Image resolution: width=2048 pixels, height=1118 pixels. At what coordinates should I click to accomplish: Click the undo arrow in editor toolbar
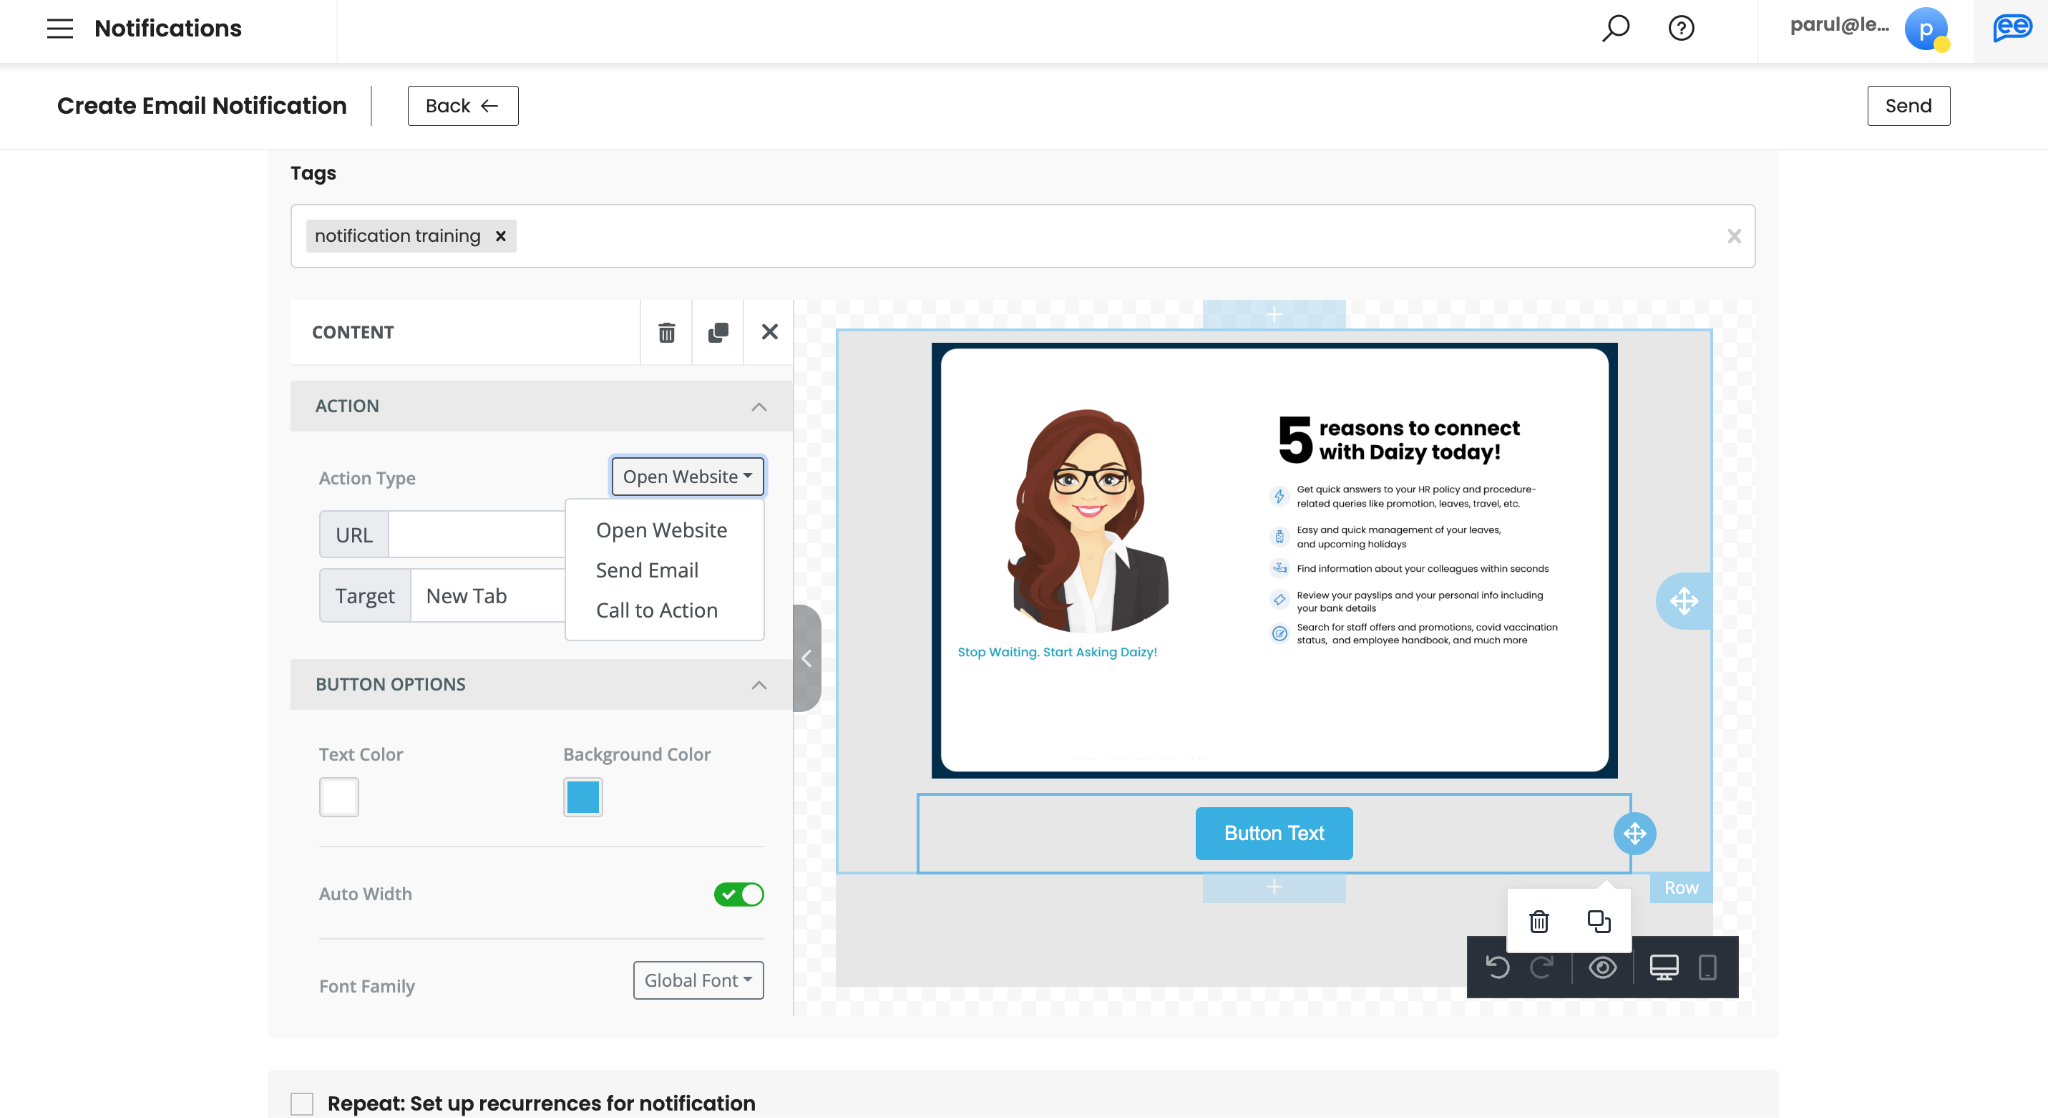click(1497, 967)
